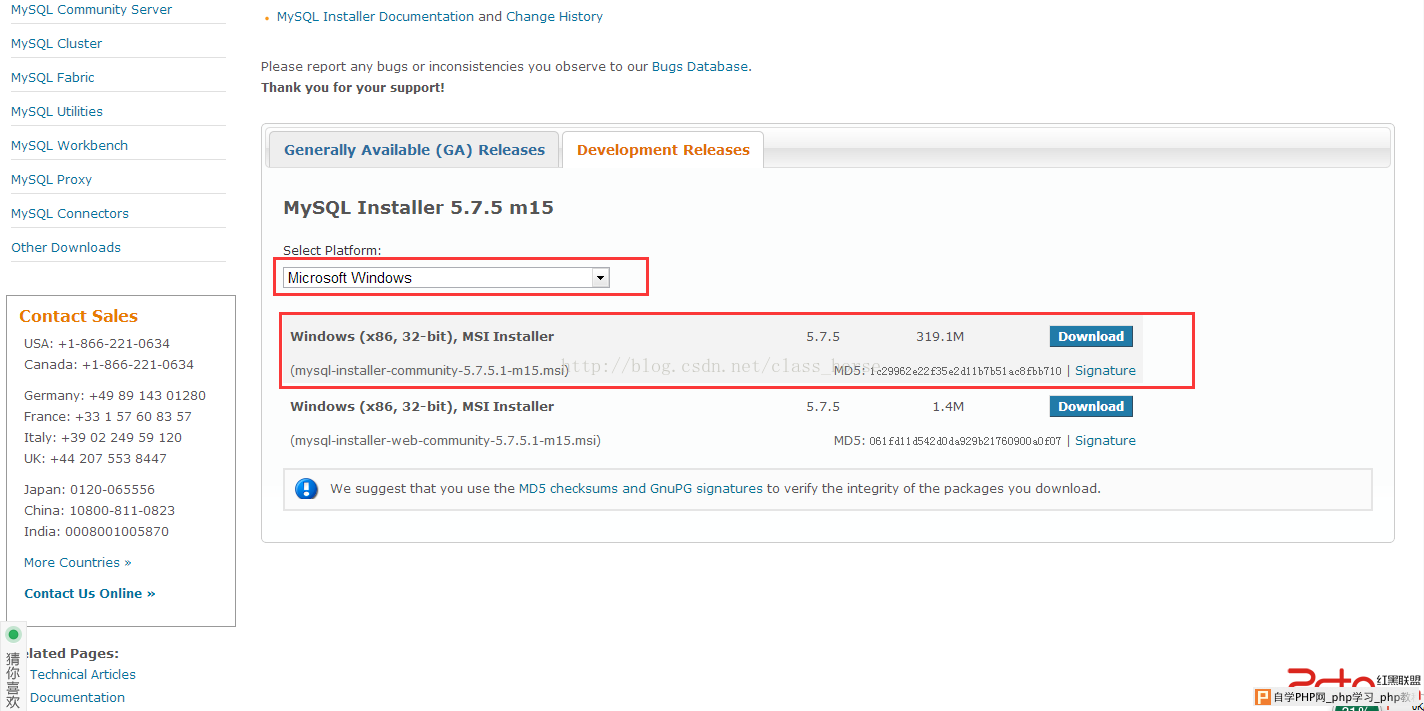Click the "UK: +44 207 553 8447" line

tap(95, 459)
